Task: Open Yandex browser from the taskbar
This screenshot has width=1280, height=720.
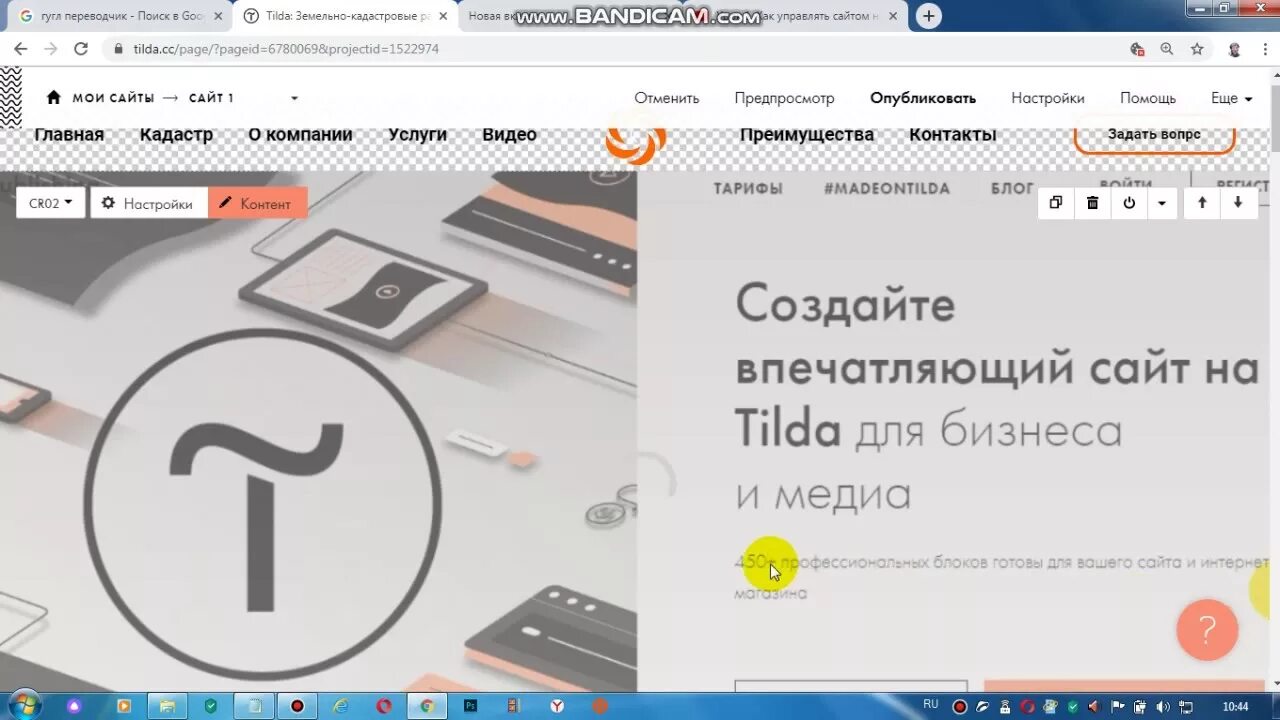Action: 557,706
